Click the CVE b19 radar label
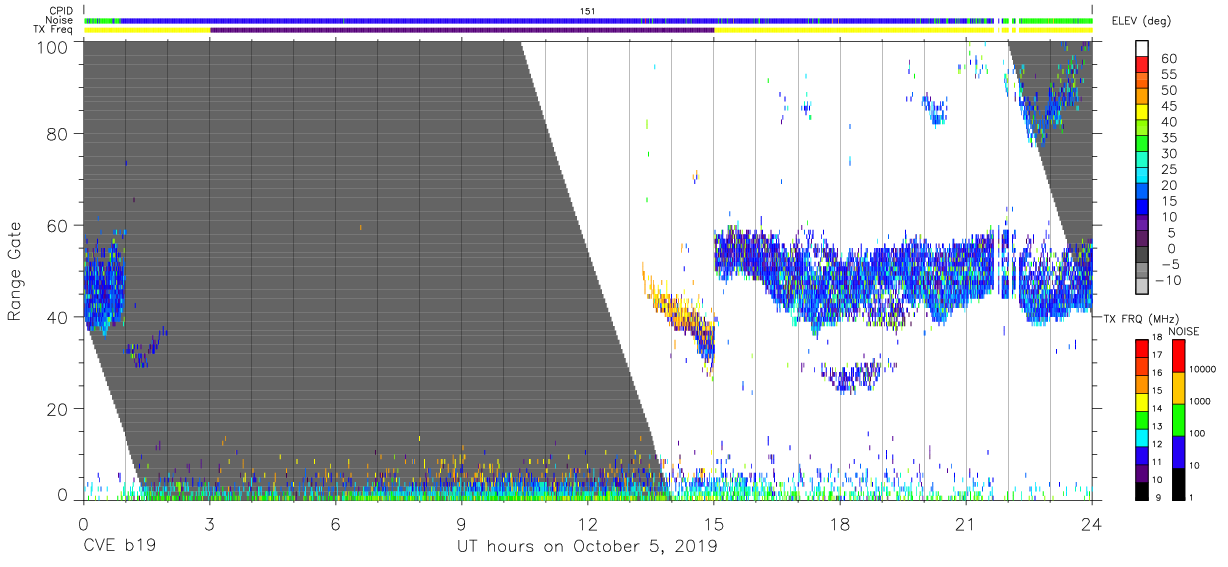 pos(118,547)
